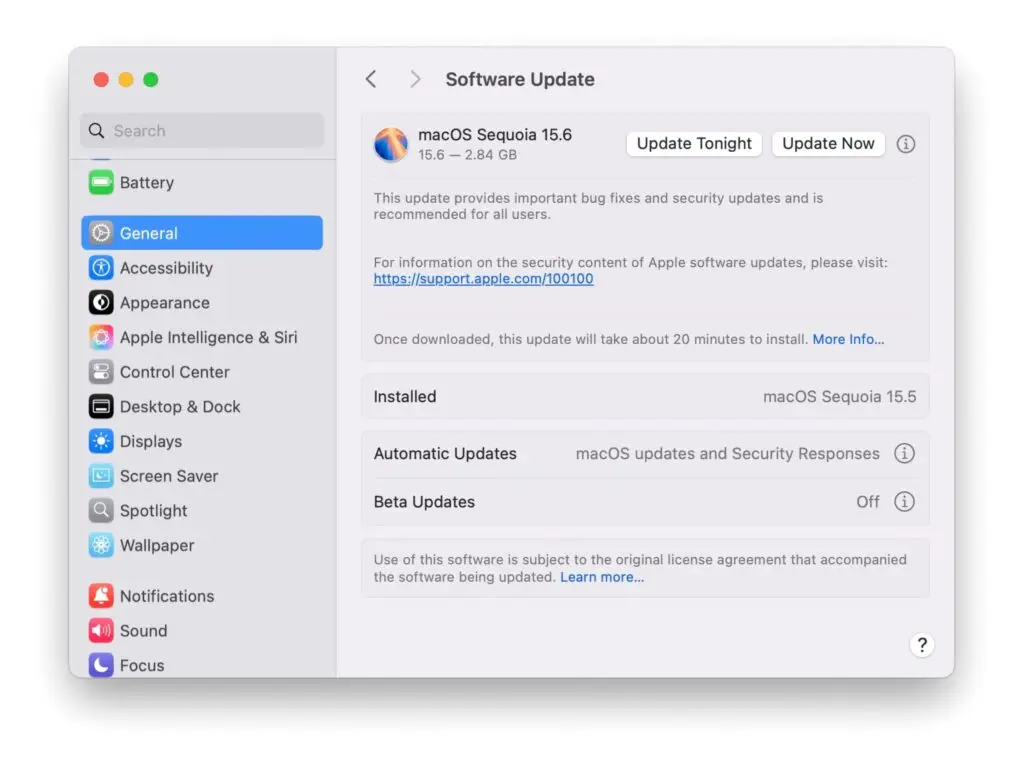The width and height of the screenshot is (1024, 769).
Task: Click the 'macOS updates and Security Responses' value
Action: point(728,453)
